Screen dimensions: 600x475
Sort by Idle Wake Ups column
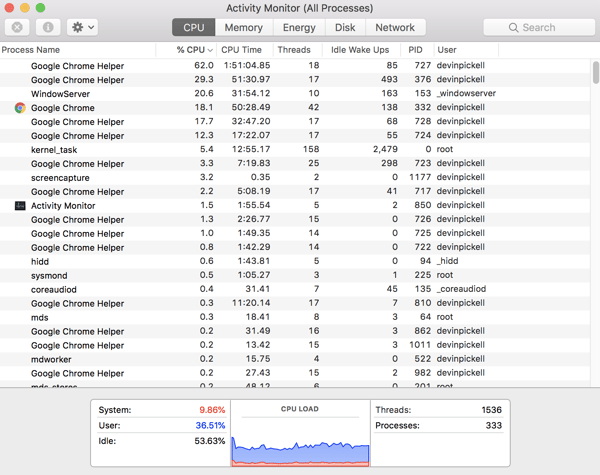pos(361,50)
